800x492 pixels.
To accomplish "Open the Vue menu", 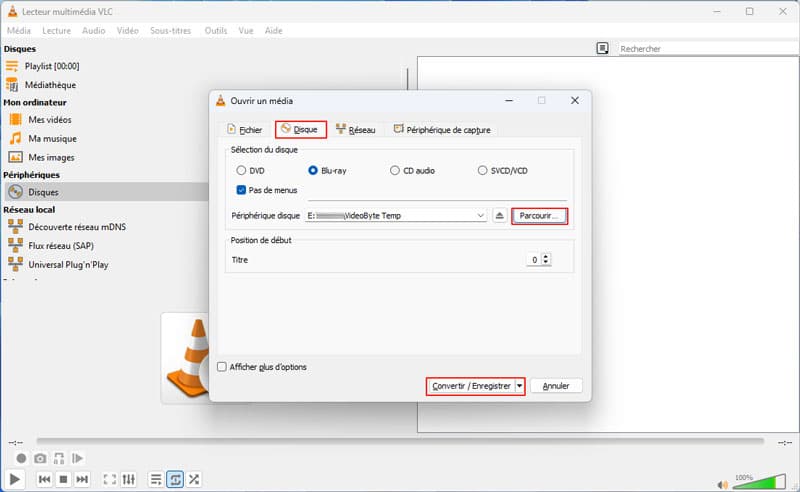I will pos(246,31).
